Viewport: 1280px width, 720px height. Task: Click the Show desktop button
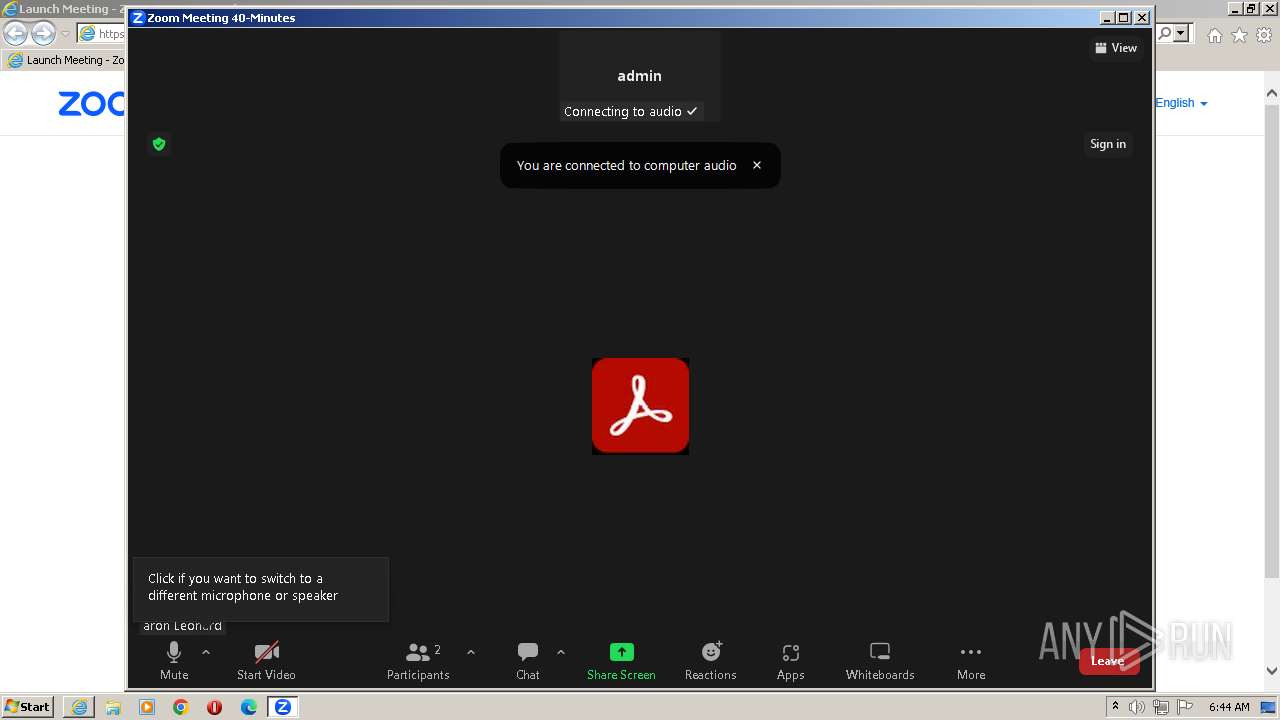(1267, 707)
